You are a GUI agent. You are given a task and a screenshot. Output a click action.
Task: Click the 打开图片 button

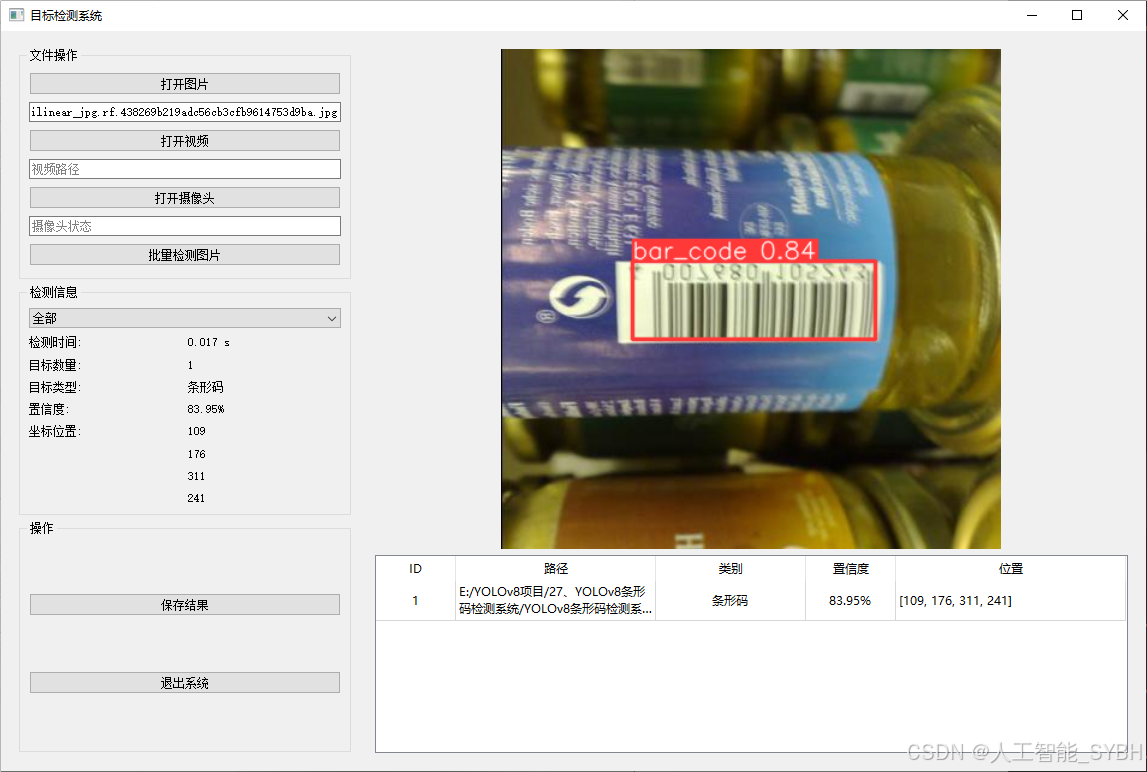[184, 83]
